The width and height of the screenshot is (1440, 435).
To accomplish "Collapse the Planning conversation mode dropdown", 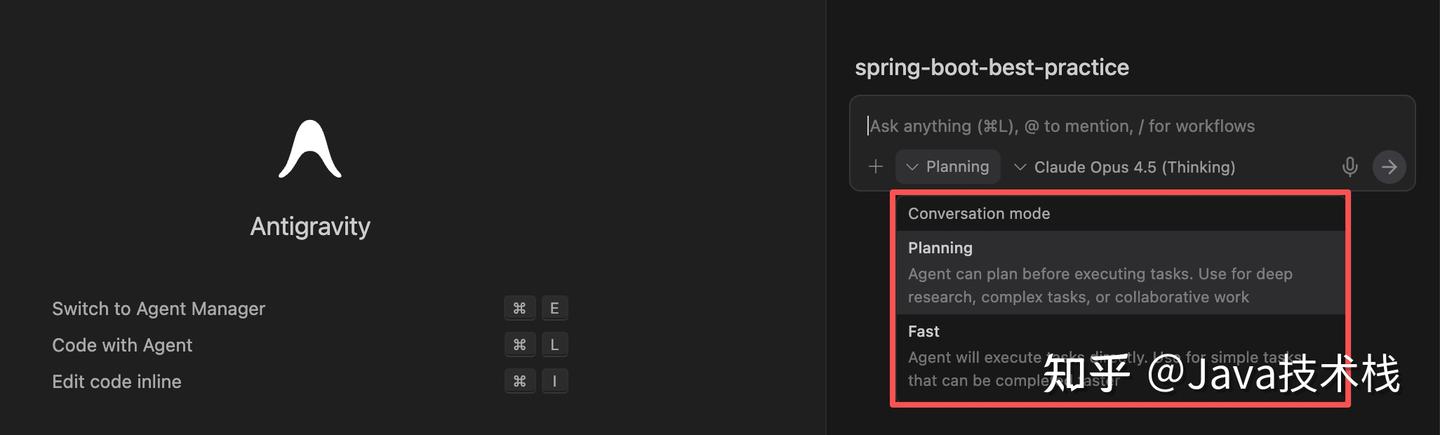I will [x=947, y=167].
